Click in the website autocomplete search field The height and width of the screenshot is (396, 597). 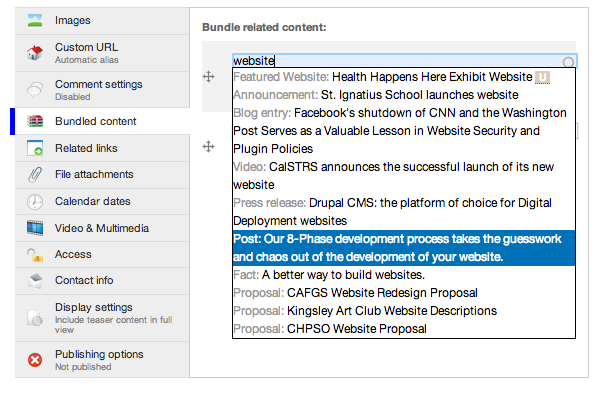point(404,61)
